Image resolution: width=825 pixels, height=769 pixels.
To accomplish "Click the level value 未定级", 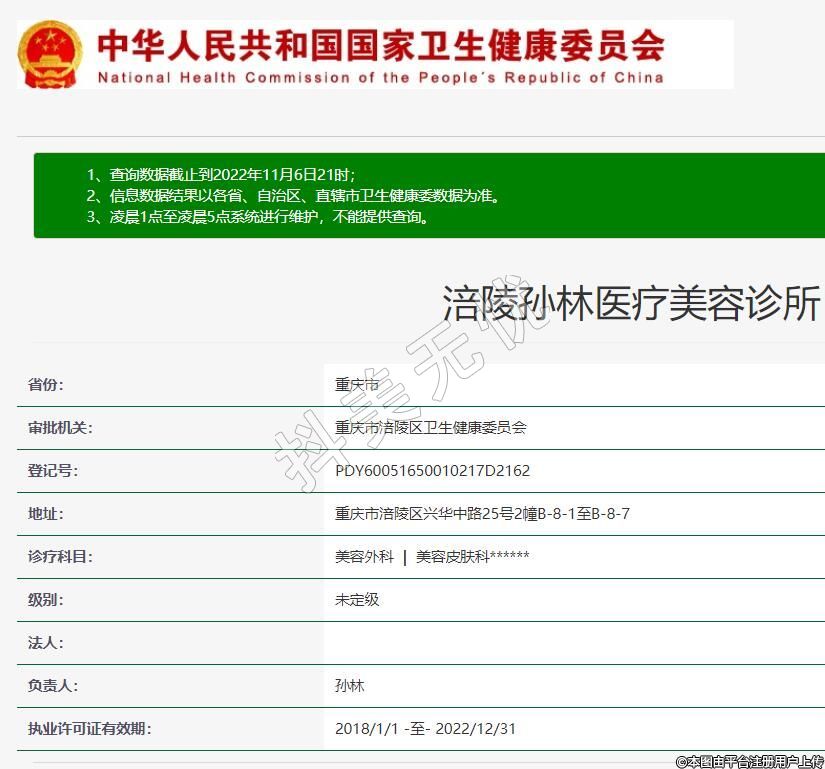I will click(x=357, y=600).
